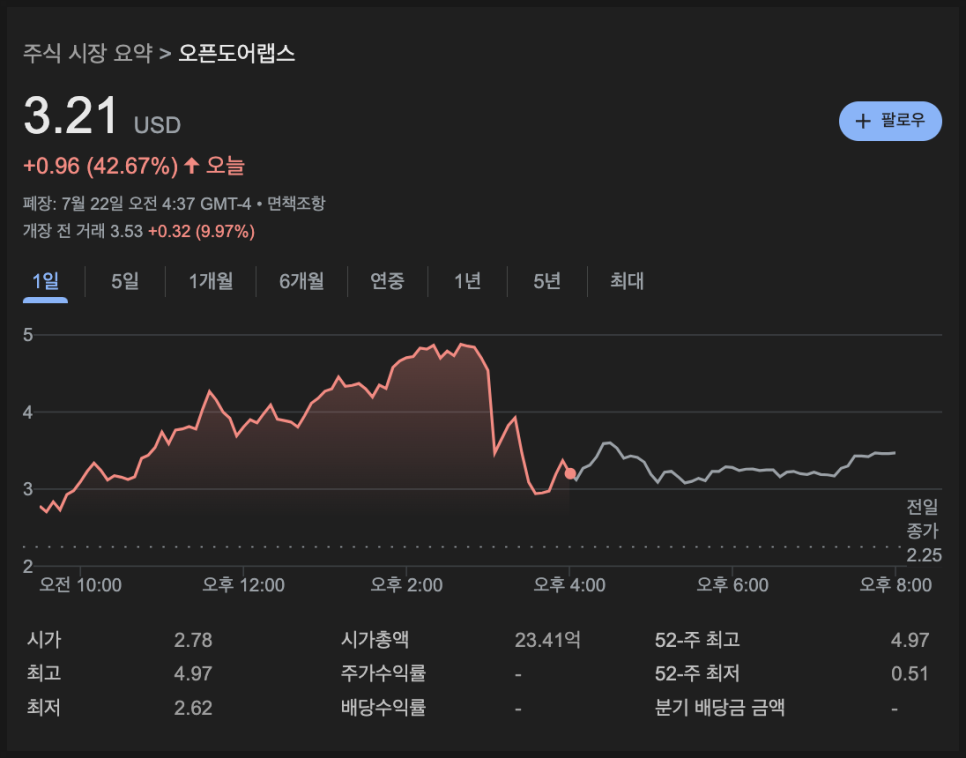Click the 개장 전 거래 3.53 text
This screenshot has width=966, height=758.
pyautogui.click(x=83, y=232)
